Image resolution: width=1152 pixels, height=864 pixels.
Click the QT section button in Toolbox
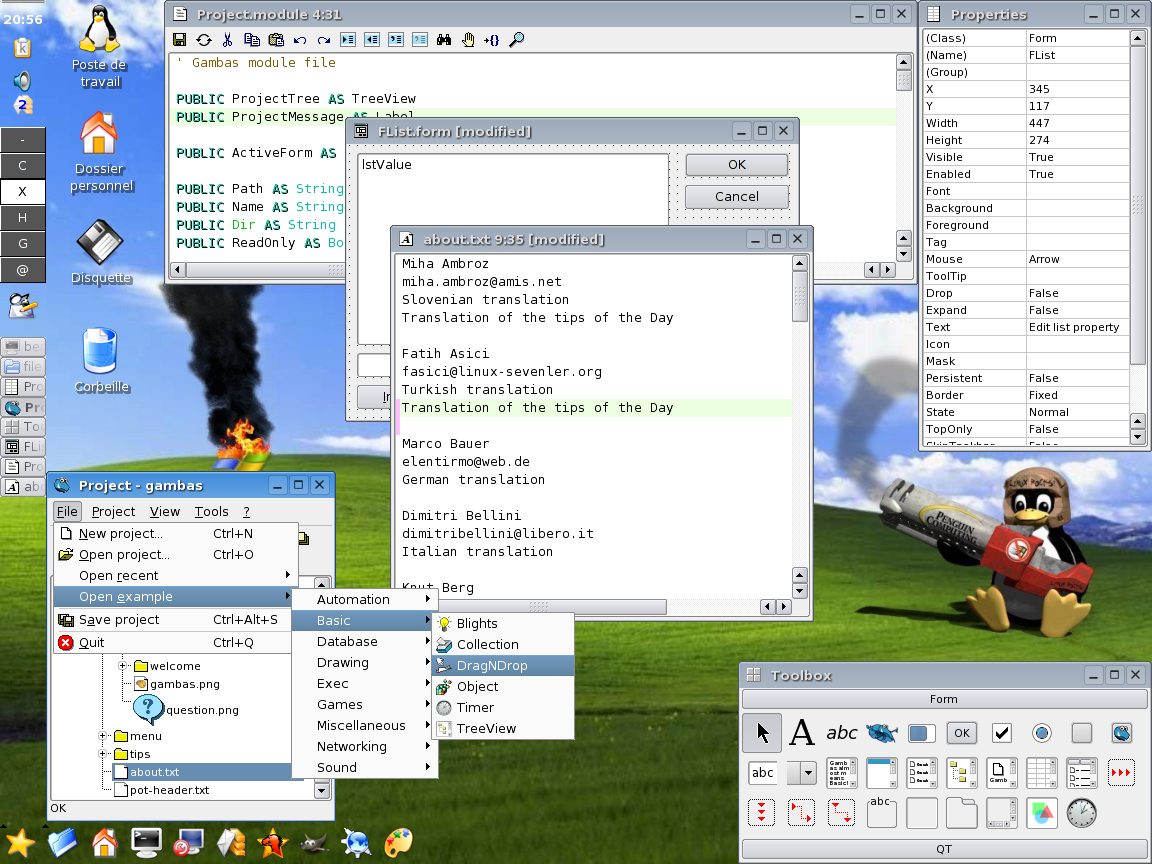pyautogui.click(x=943, y=849)
